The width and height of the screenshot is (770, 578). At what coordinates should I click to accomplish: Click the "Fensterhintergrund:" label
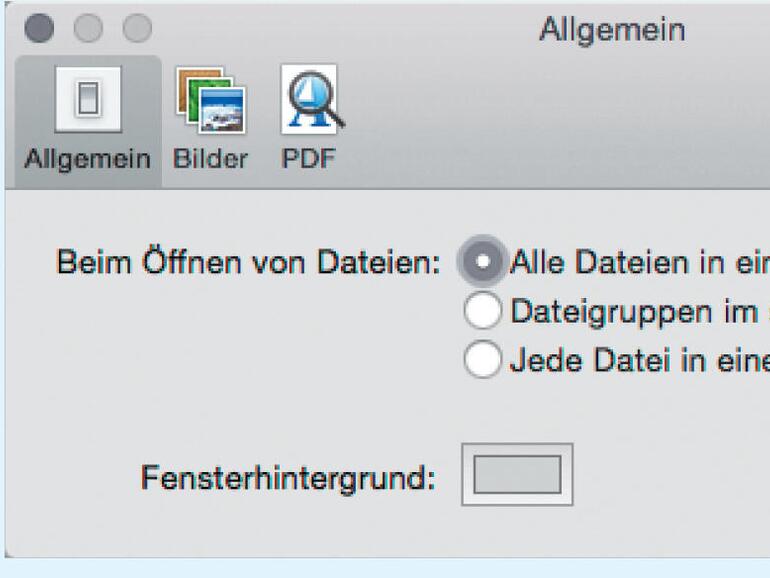(288, 478)
